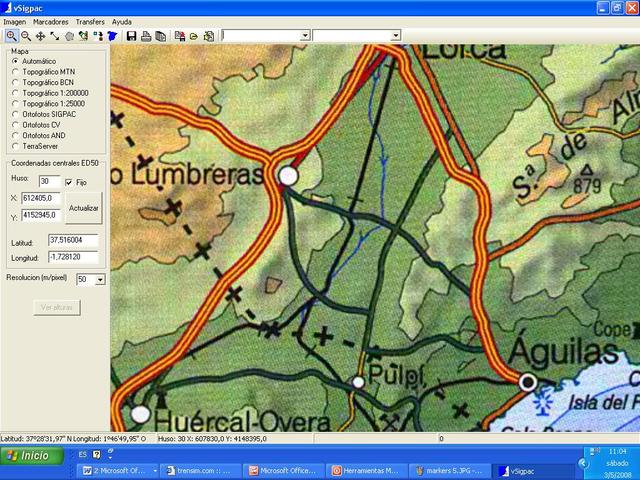Select the Topográfico MTN map option
The height and width of the screenshot is (480, 640).
pos(15,72)
